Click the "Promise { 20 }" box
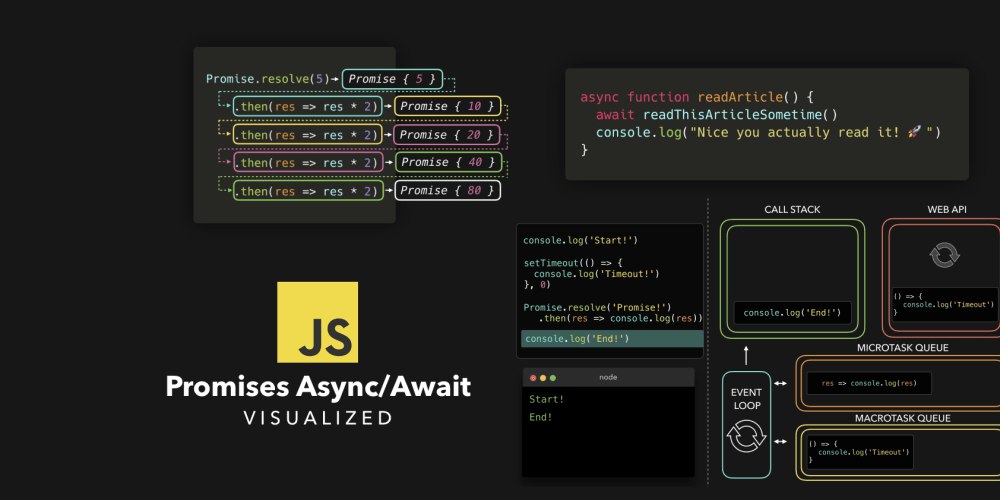The width and height of the screenshot is (1000, 500). (x=447, y=135)
